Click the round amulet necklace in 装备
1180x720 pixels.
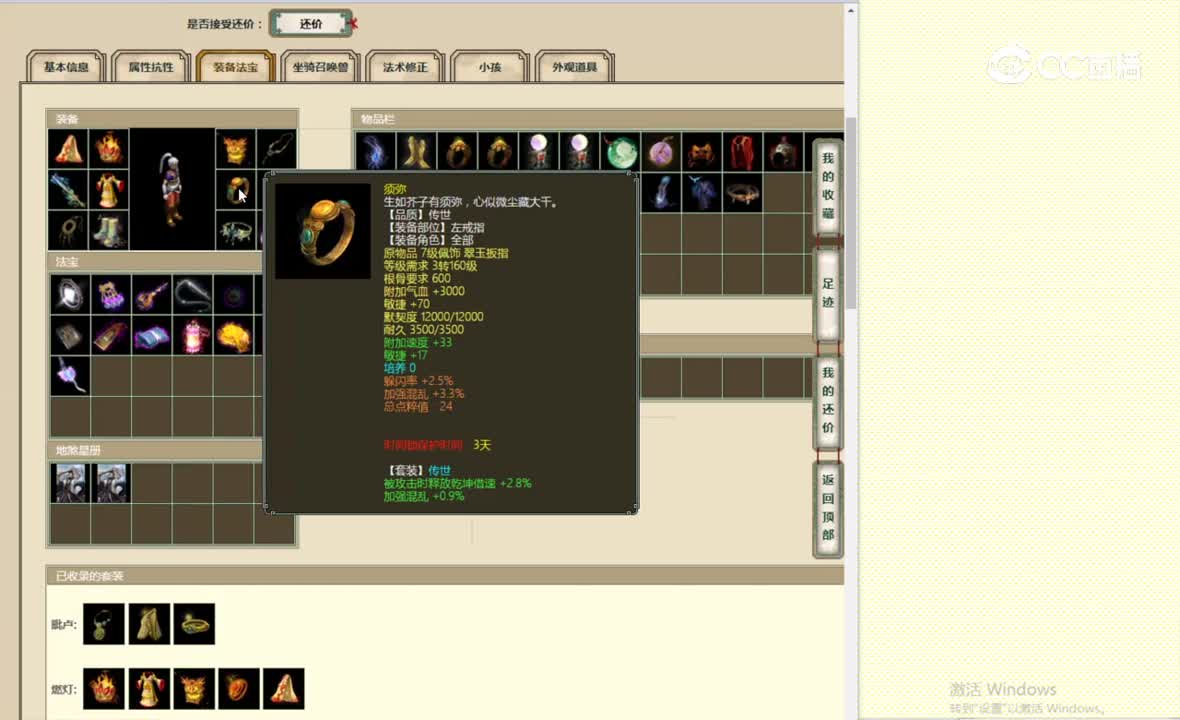pyautogui.click(x=68, y=230)
